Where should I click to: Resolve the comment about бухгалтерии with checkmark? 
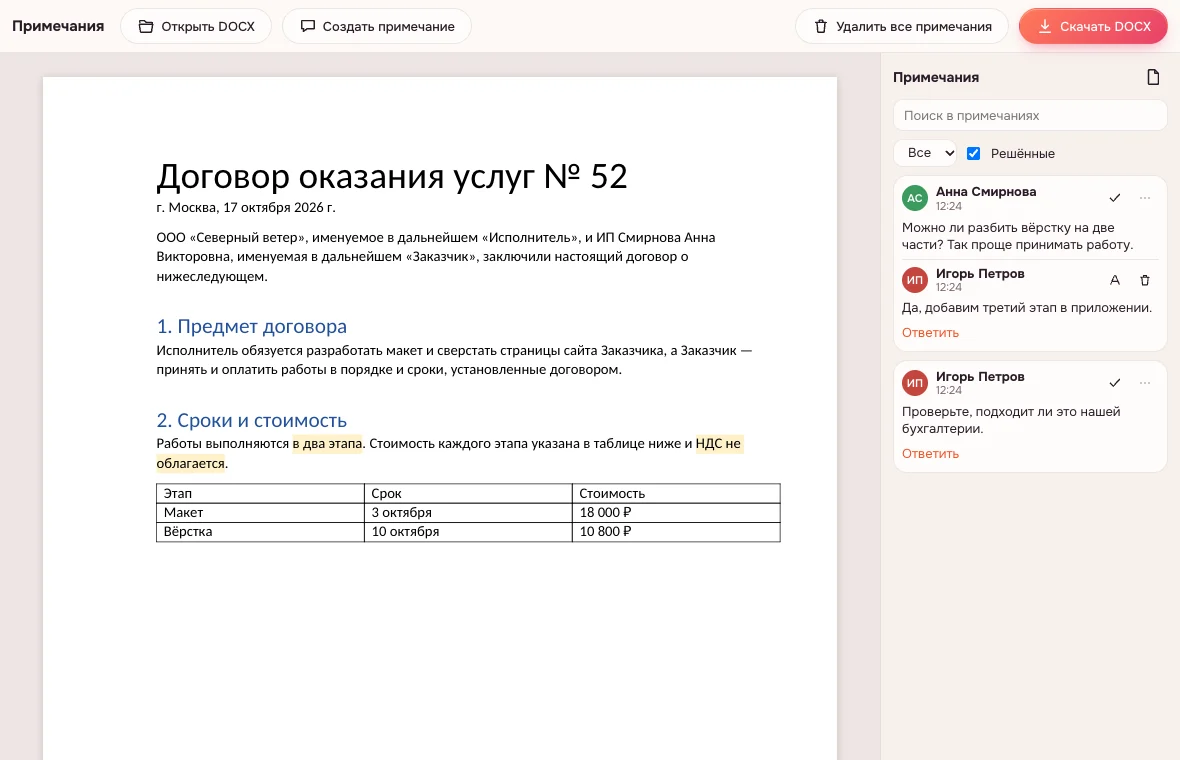[x=1115, y=383]
